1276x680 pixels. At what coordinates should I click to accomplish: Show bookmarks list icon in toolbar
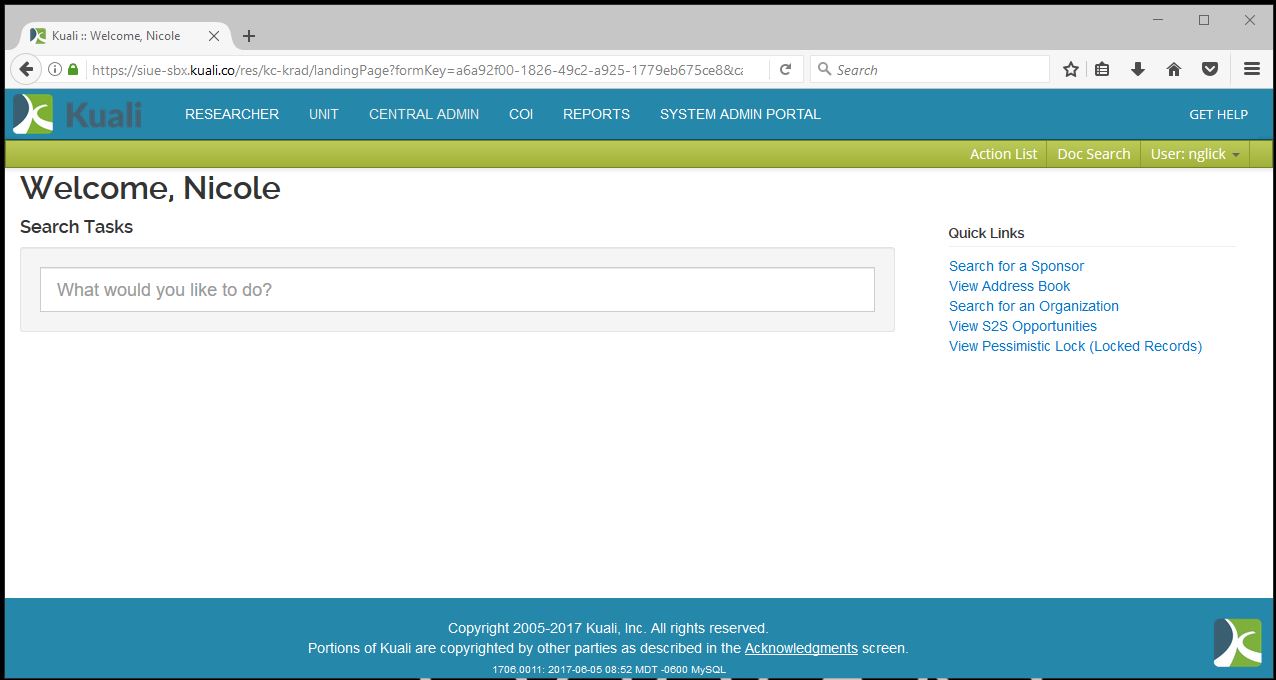tap(1102, 70)
